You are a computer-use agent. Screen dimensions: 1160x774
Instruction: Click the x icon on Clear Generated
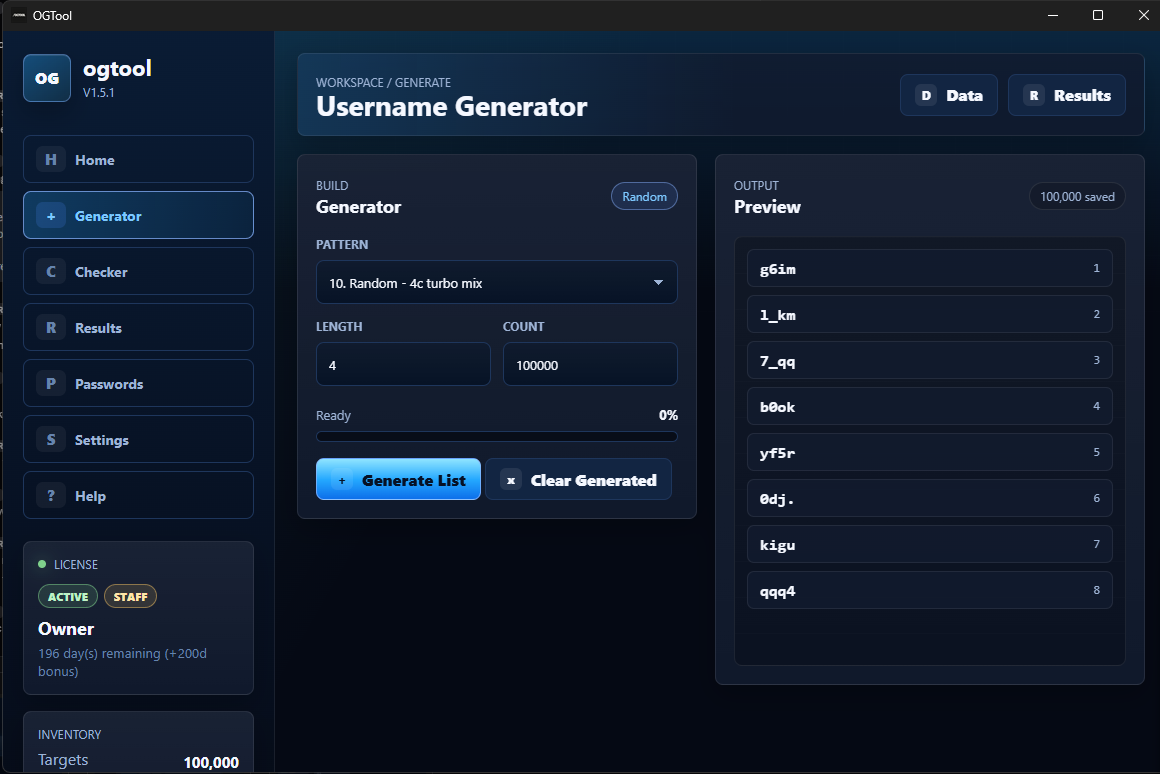[x=510, y=480]
